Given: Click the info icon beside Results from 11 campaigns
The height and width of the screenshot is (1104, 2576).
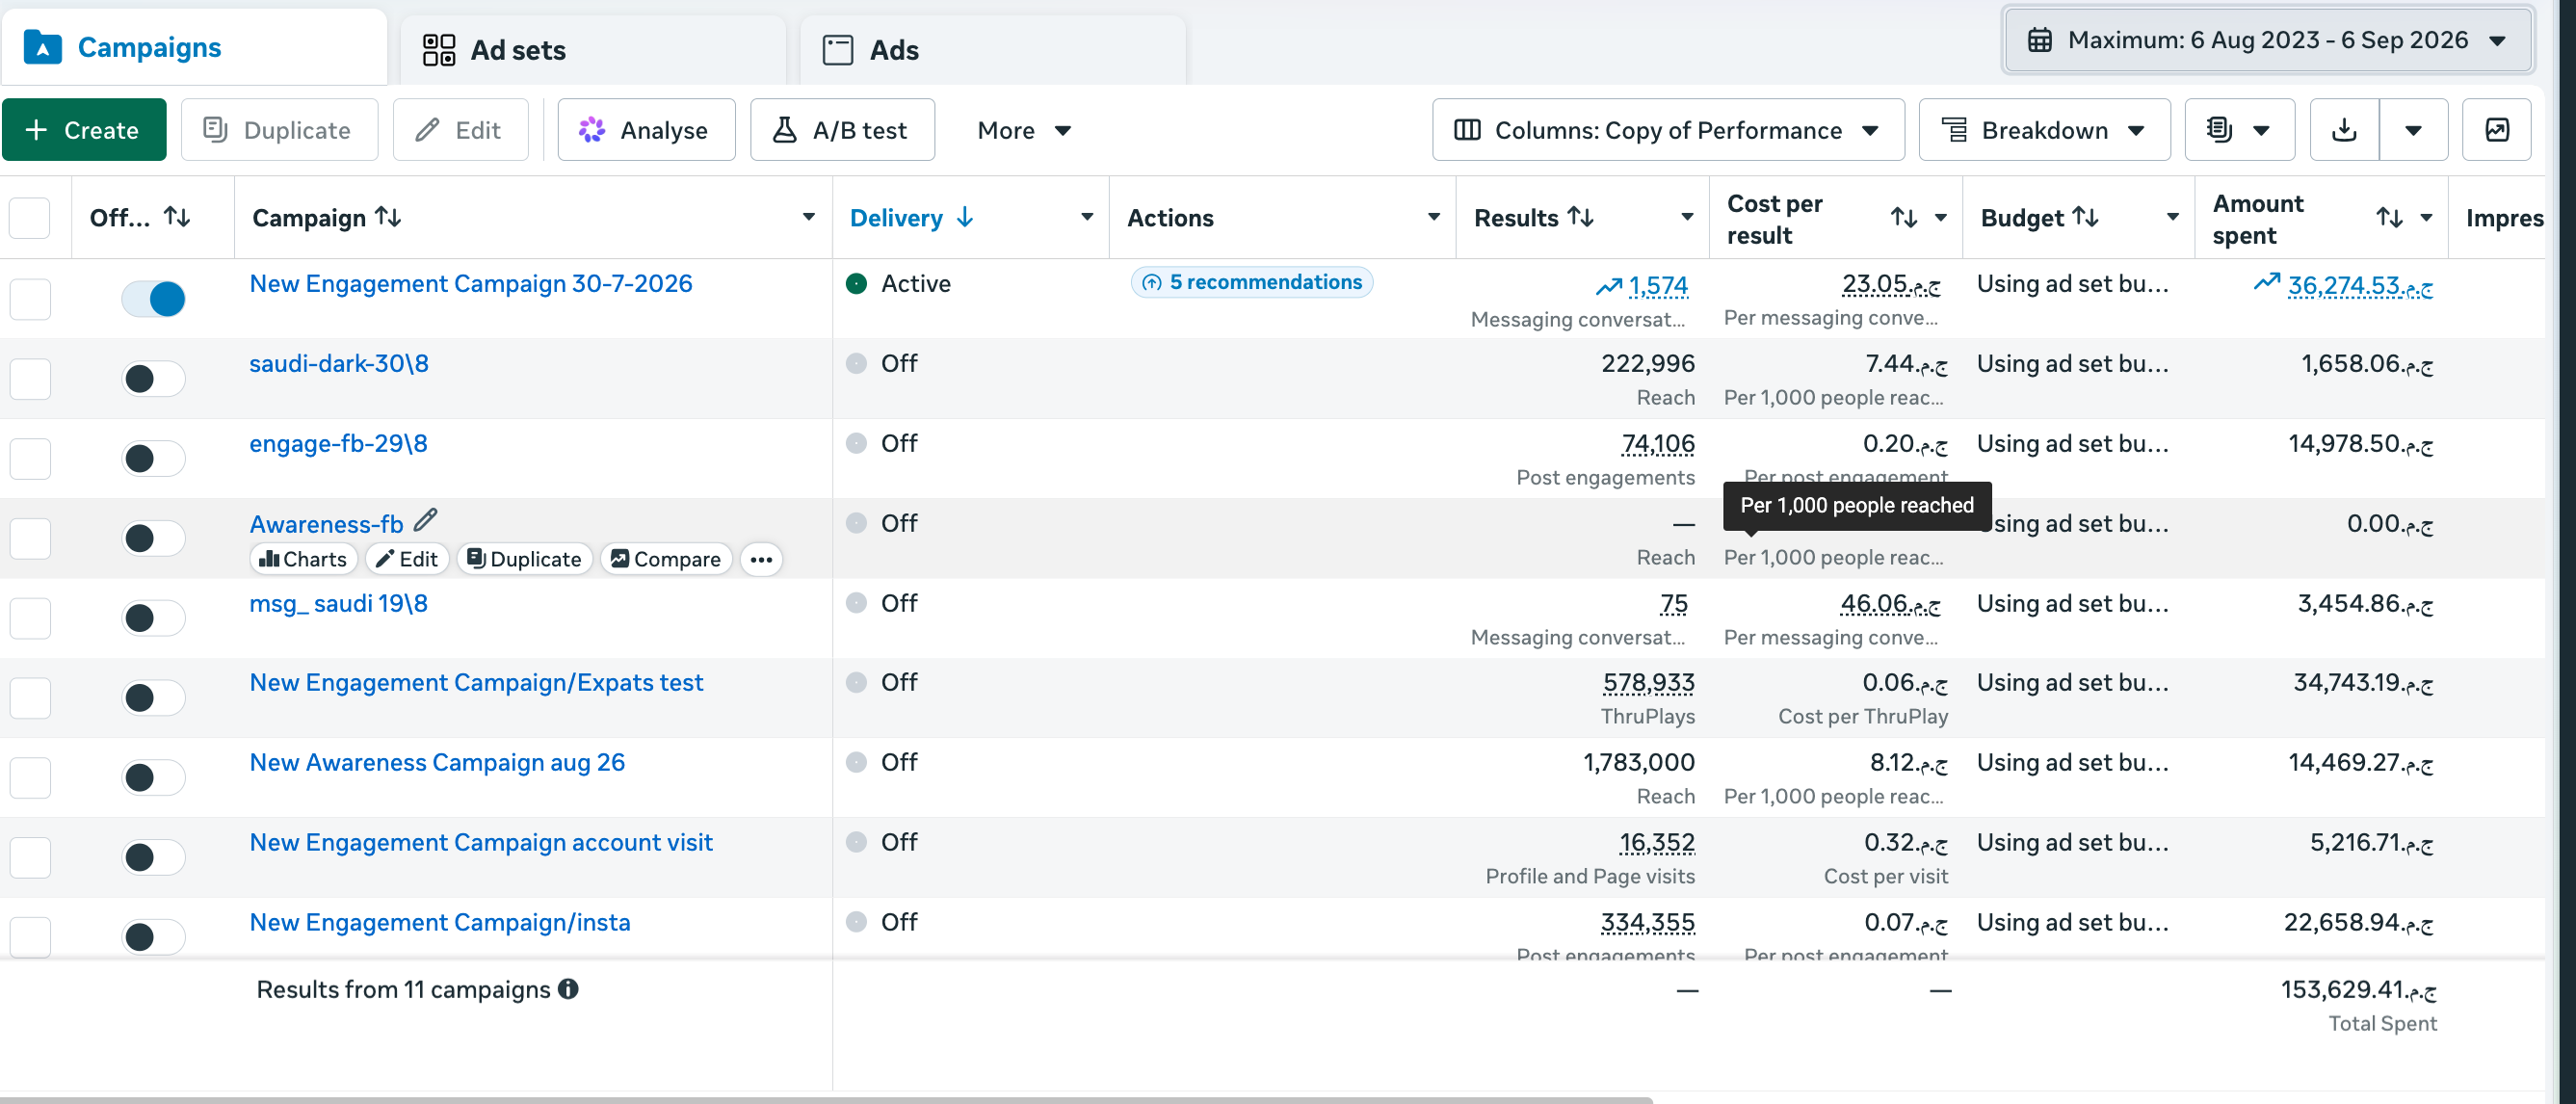Looking at the screenshot, I should click(x=568, y=989).
